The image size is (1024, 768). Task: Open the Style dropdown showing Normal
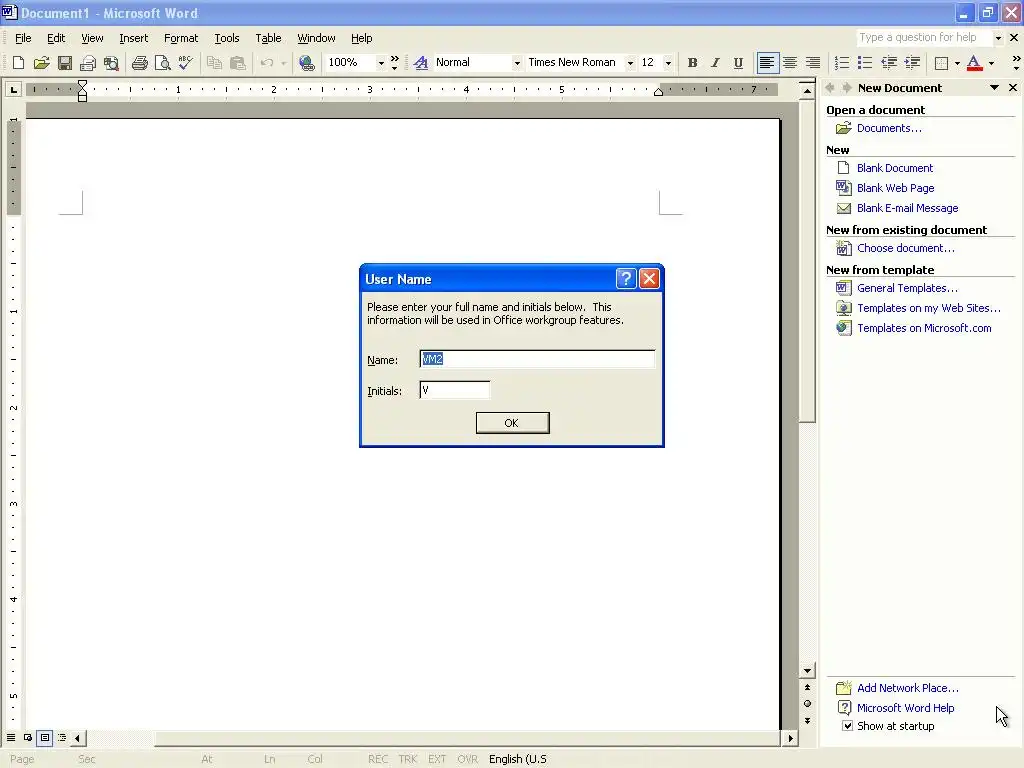coord(517,63)
